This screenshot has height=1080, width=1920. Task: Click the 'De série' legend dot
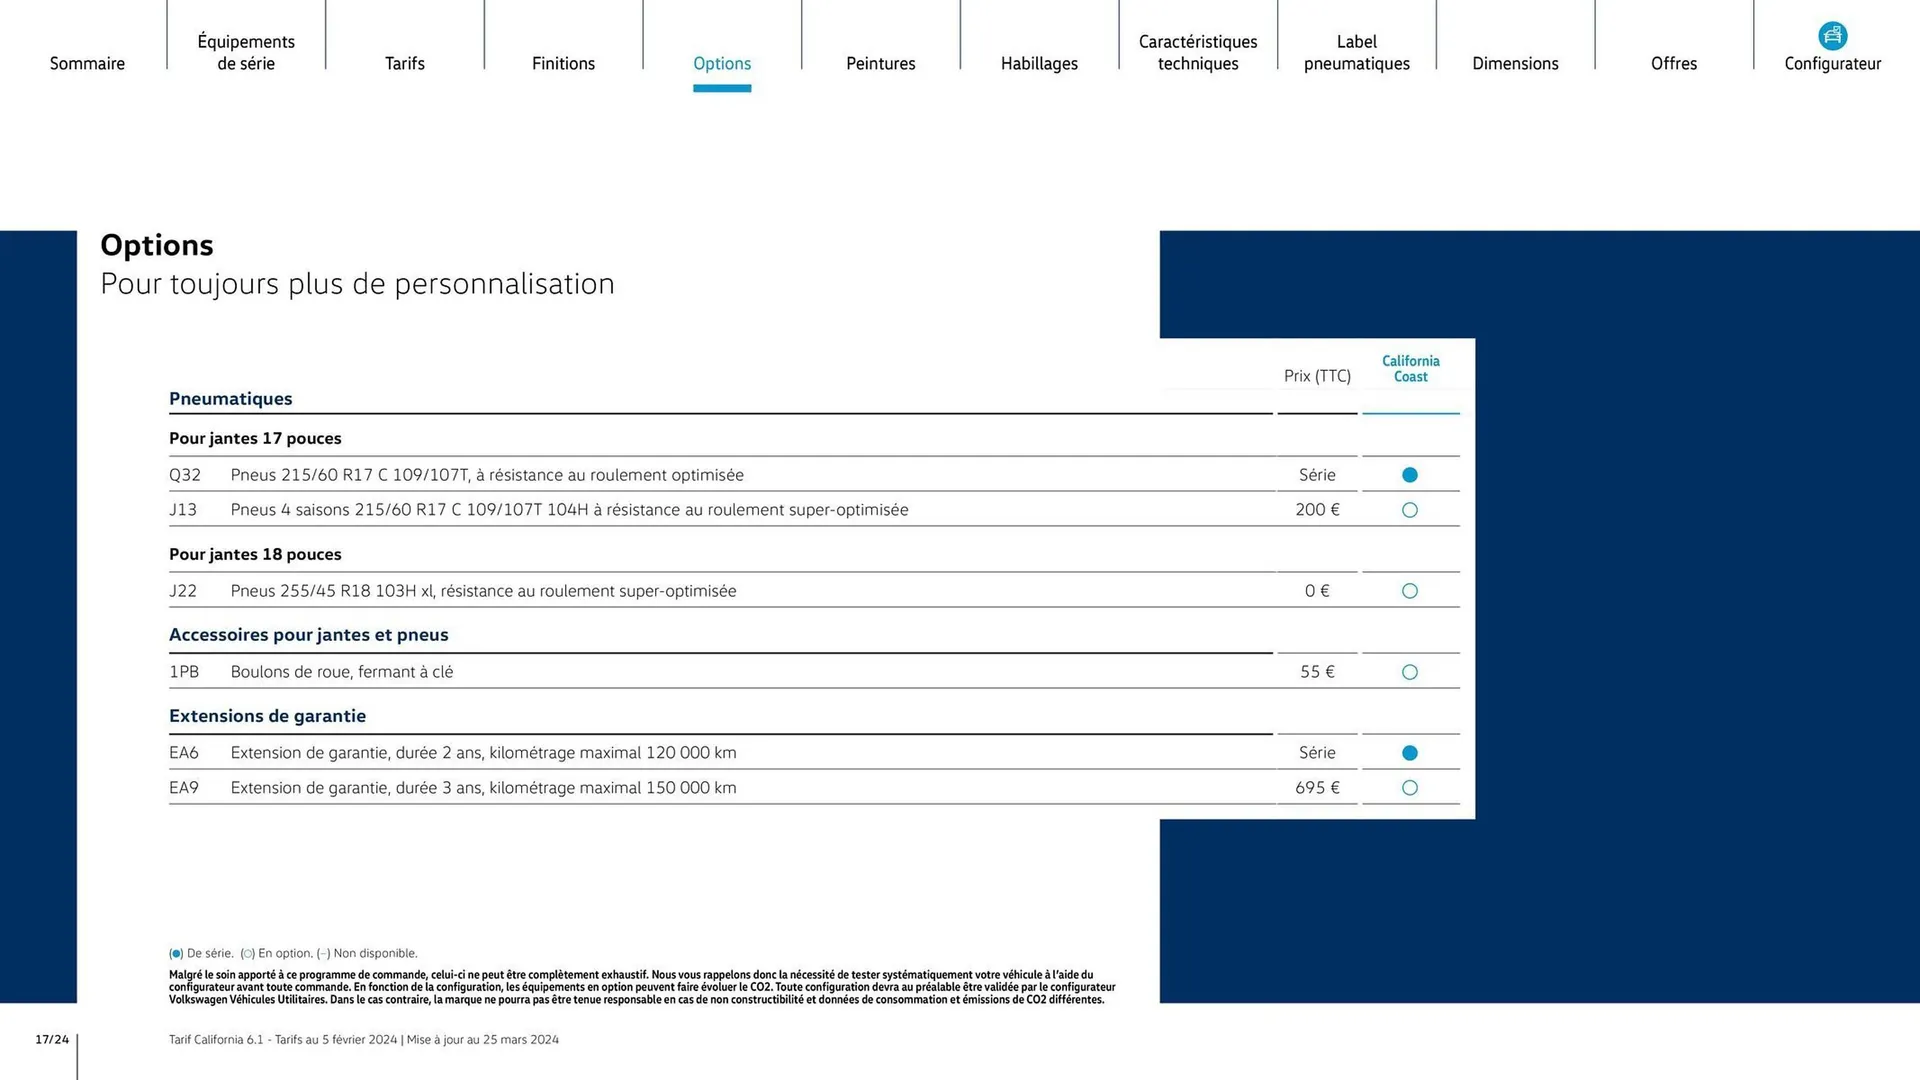[176, 953]
